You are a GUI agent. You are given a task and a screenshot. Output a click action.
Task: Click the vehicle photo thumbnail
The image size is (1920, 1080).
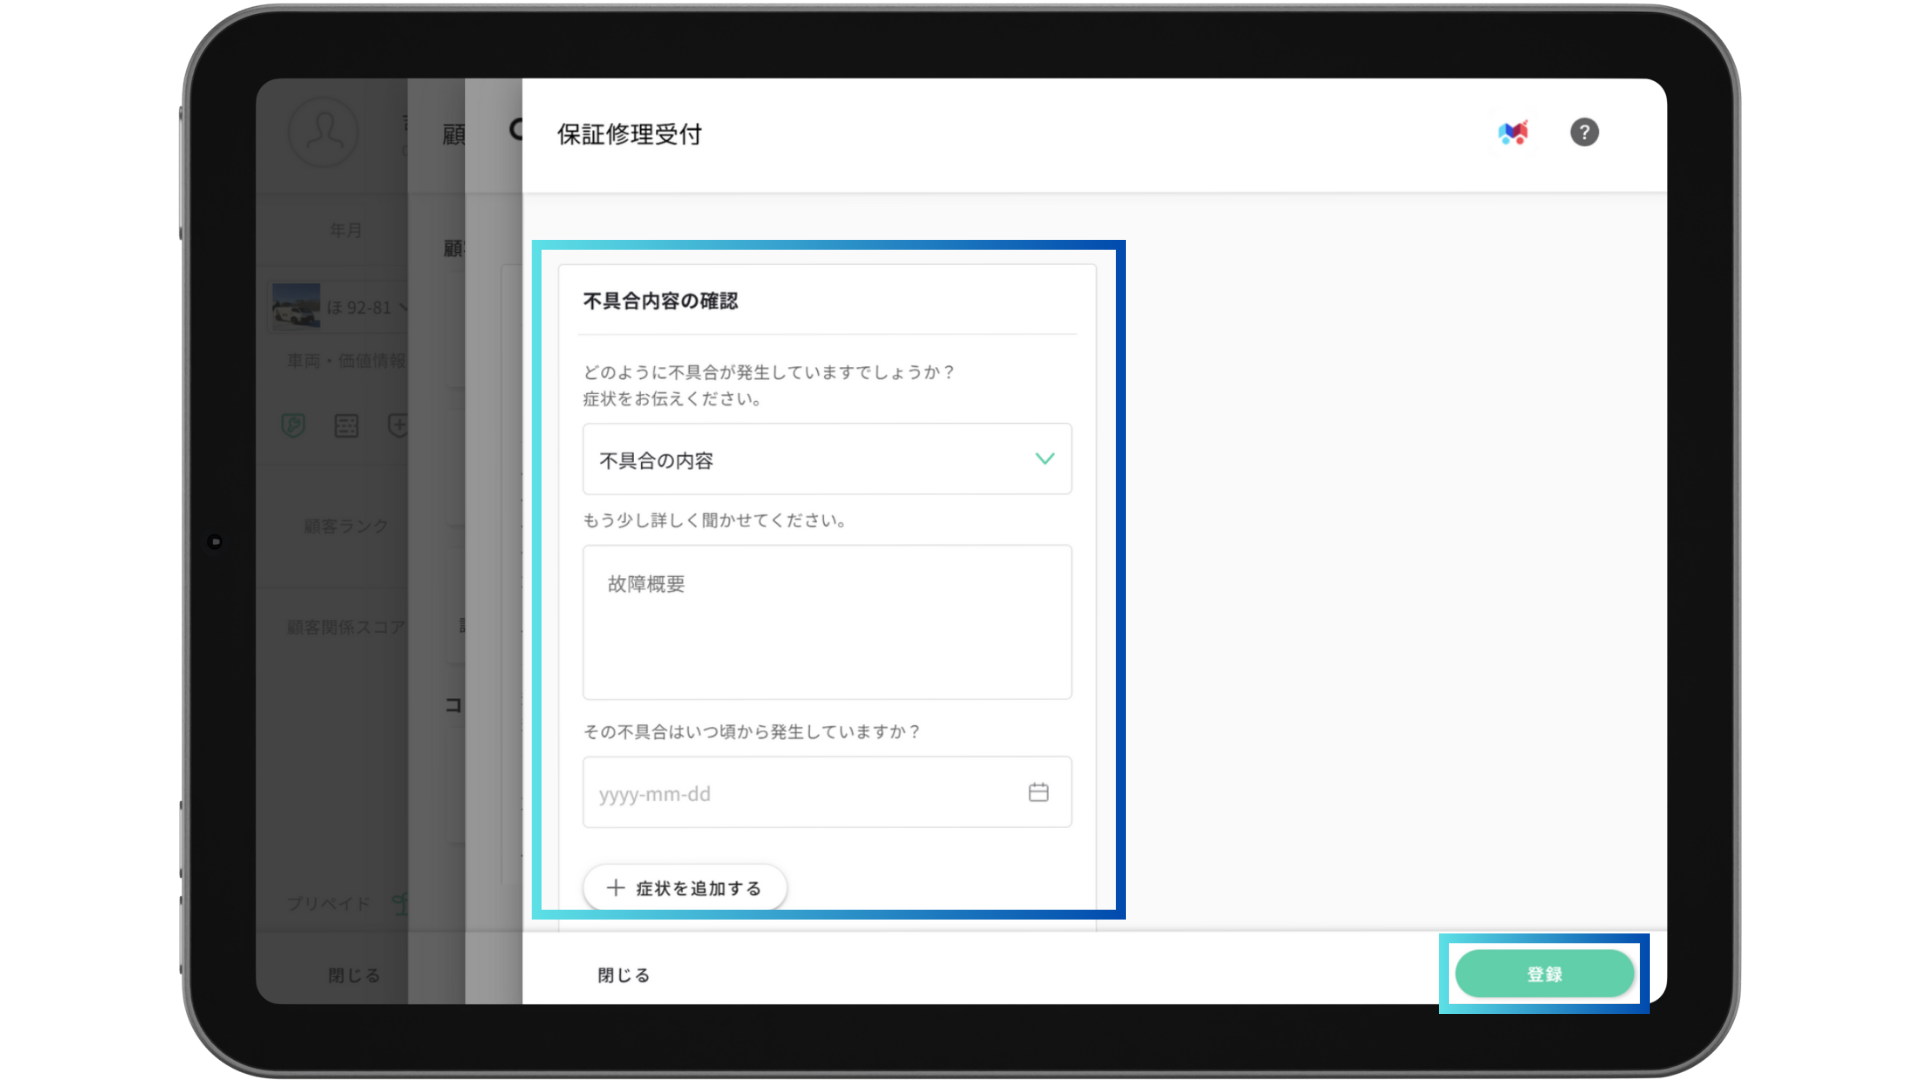(296, 306)
